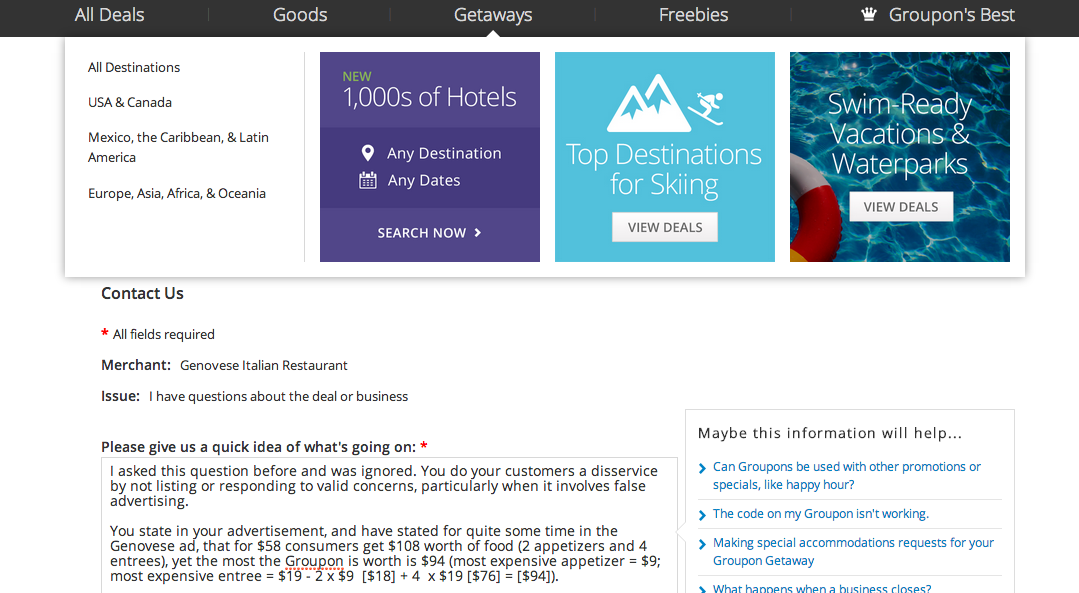Click the SEARCH NOW button
The width and height of the screenshot is (1079, 593).
(429, 233)
